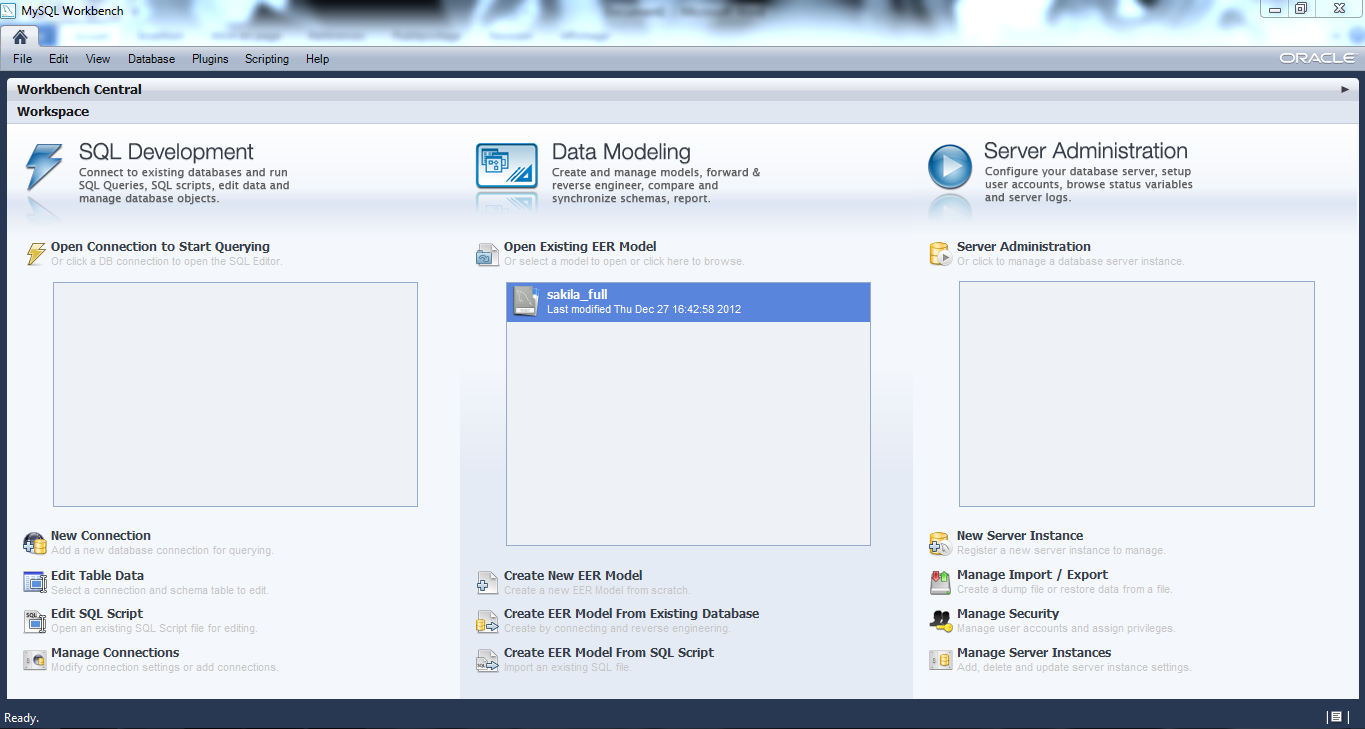
Task: Click the Manage Connections icon
Action: [x=35, y=660]
